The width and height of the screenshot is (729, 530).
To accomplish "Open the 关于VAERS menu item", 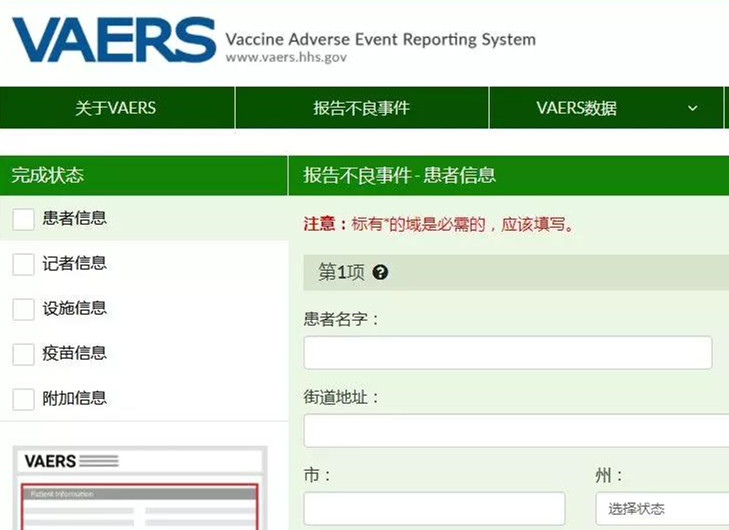I will tap(116, 108).
